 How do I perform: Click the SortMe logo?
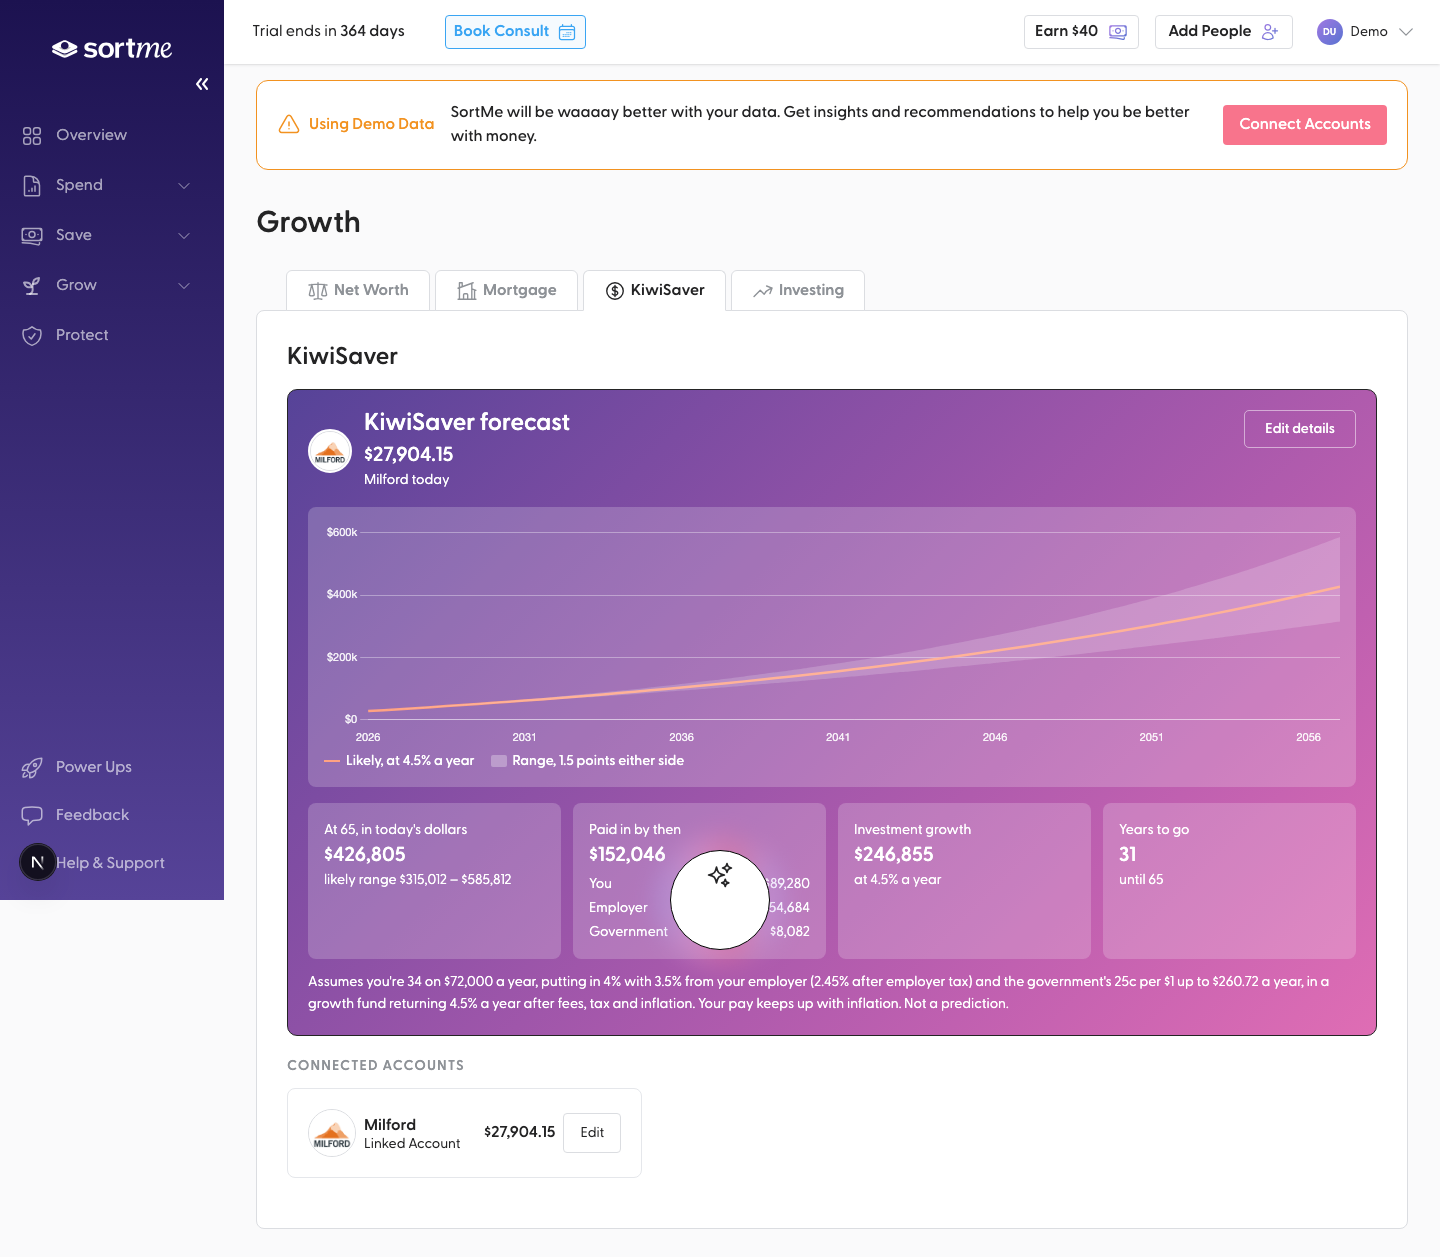[x=112, y=48]
